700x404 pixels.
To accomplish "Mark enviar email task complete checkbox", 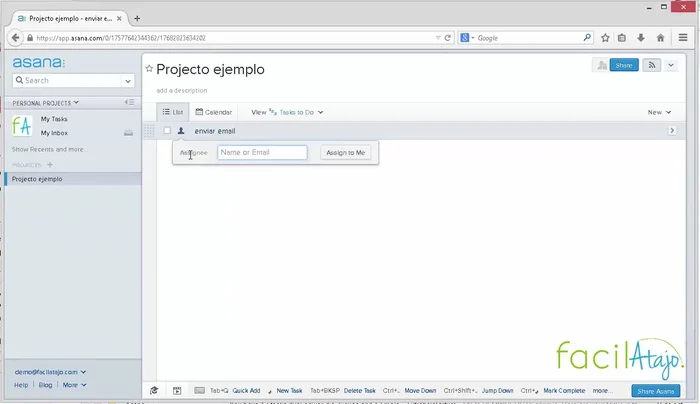I will coord(167,131).
